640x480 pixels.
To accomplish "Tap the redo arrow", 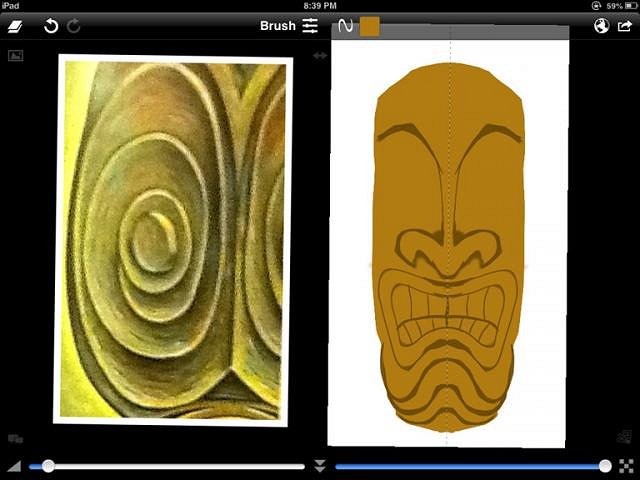I will (x=74, y=26).
